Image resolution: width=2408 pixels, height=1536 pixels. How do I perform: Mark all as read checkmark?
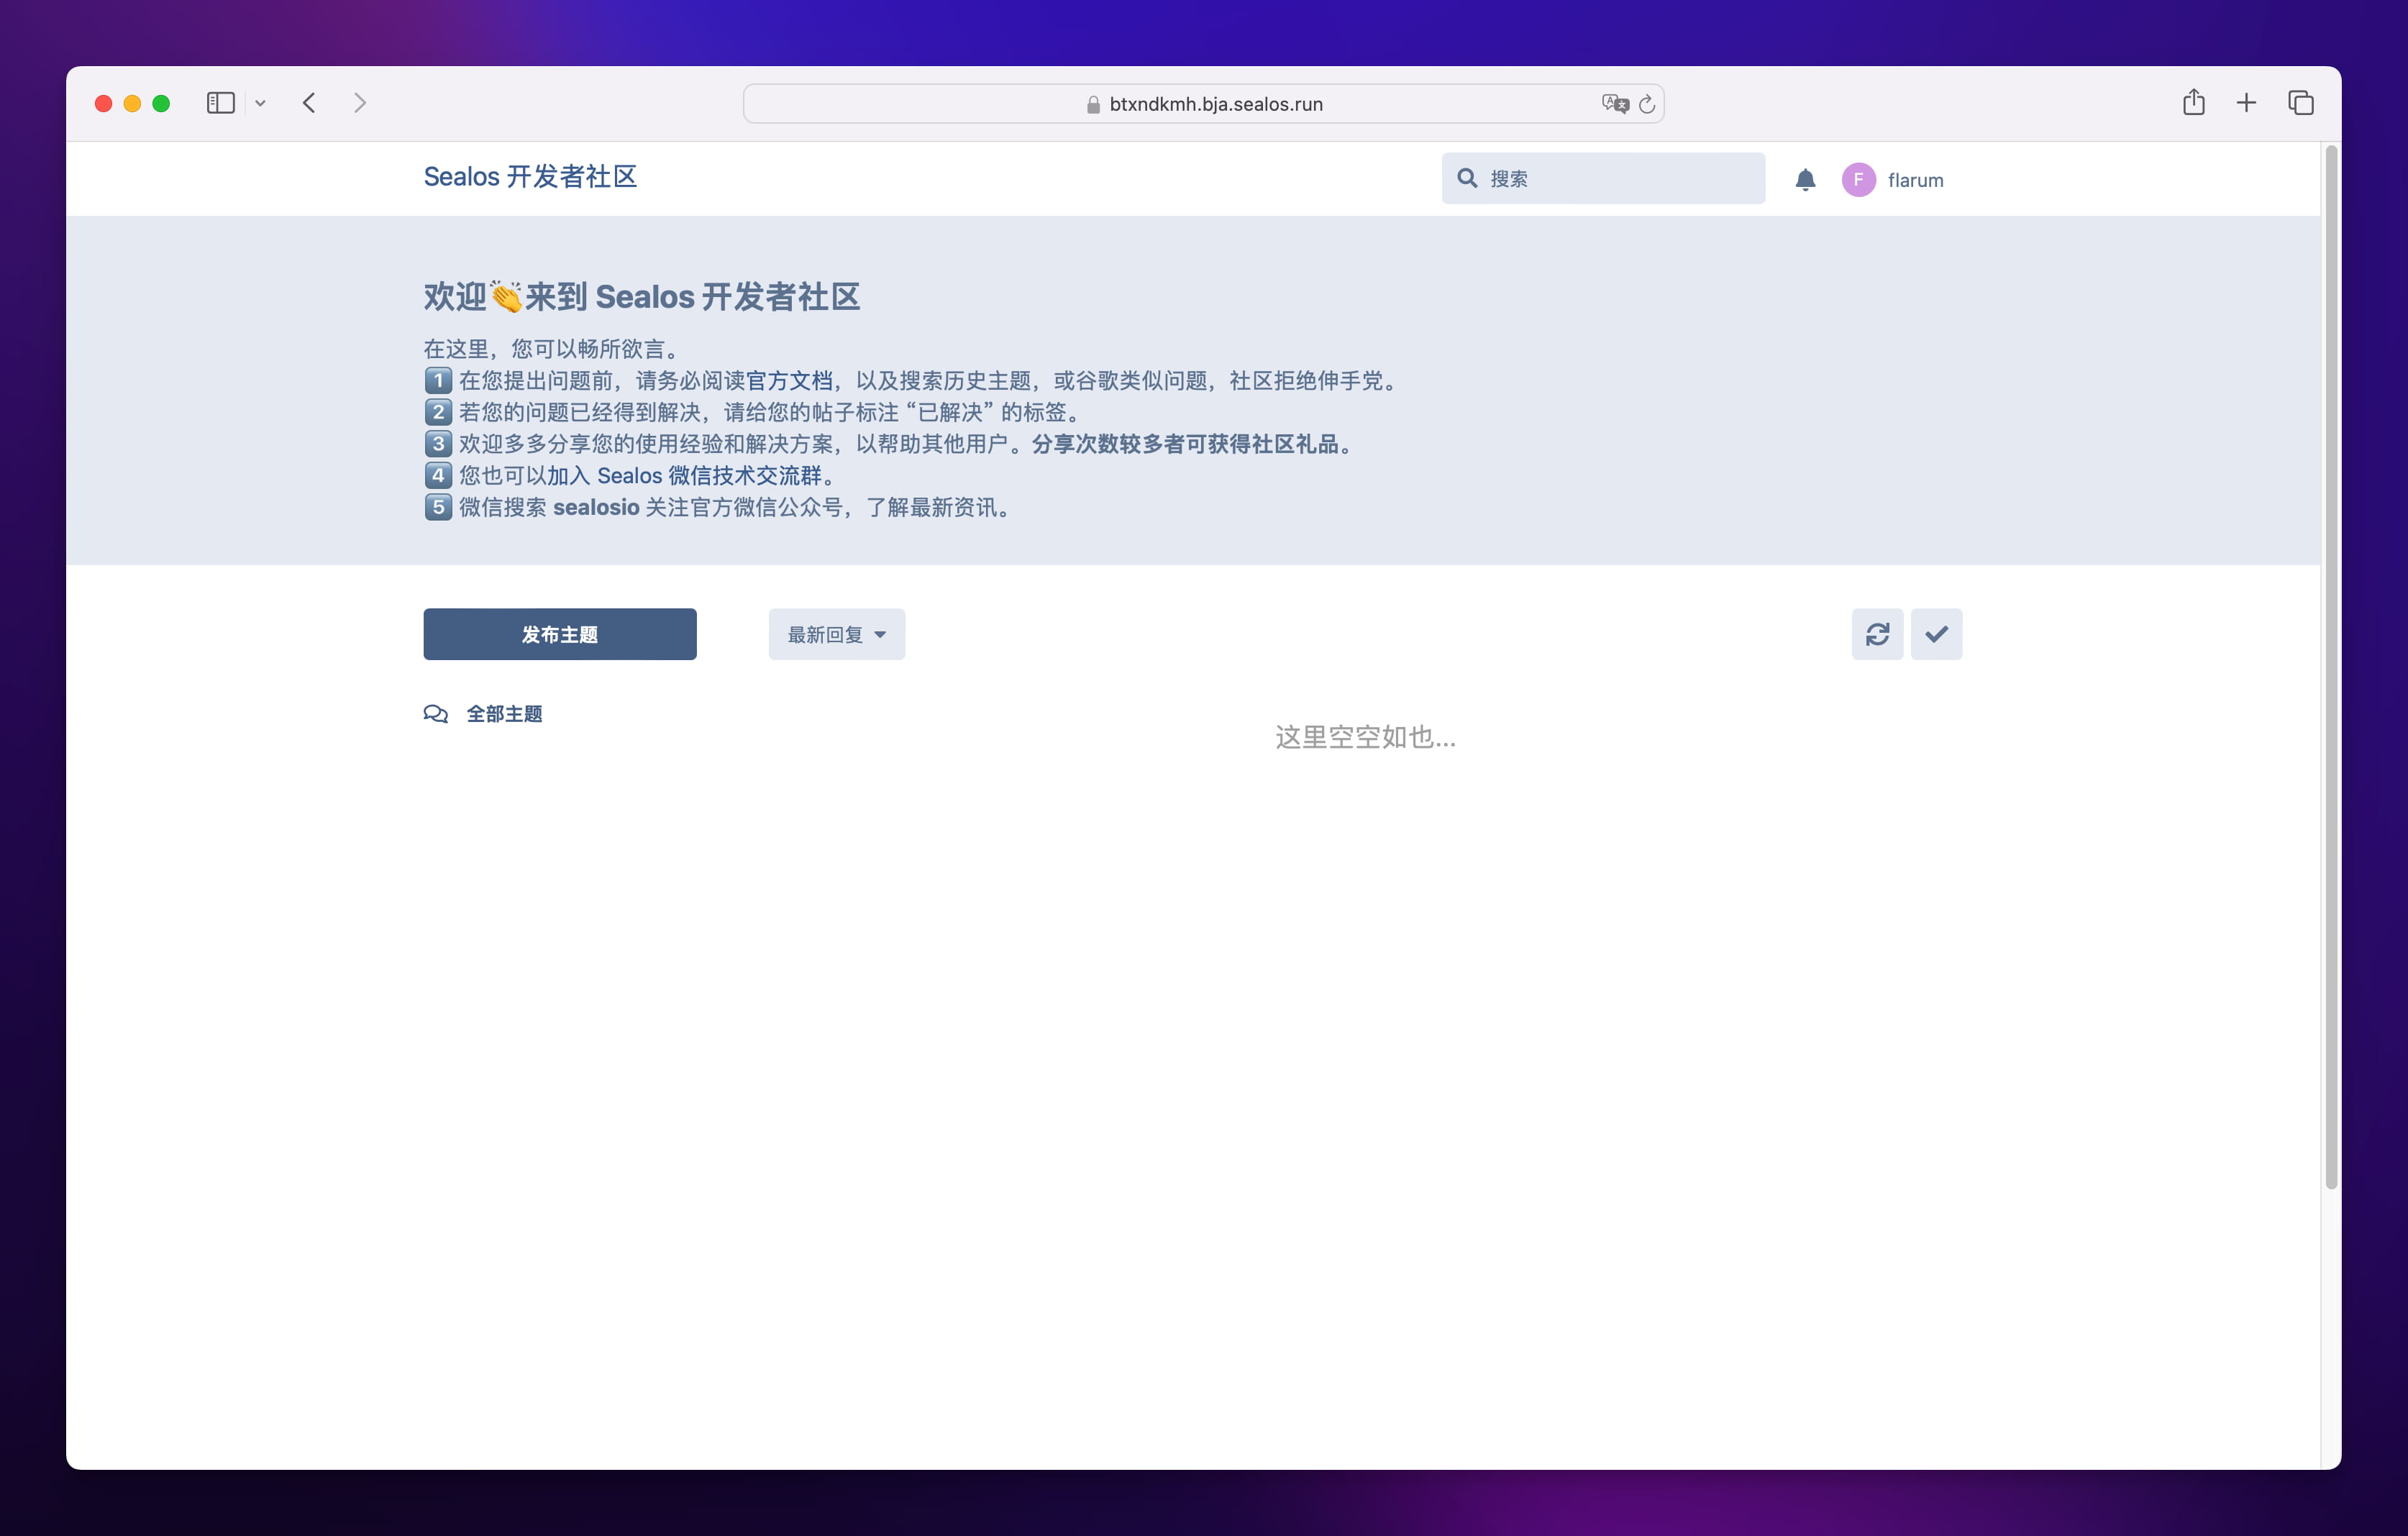click(1936, 634)
